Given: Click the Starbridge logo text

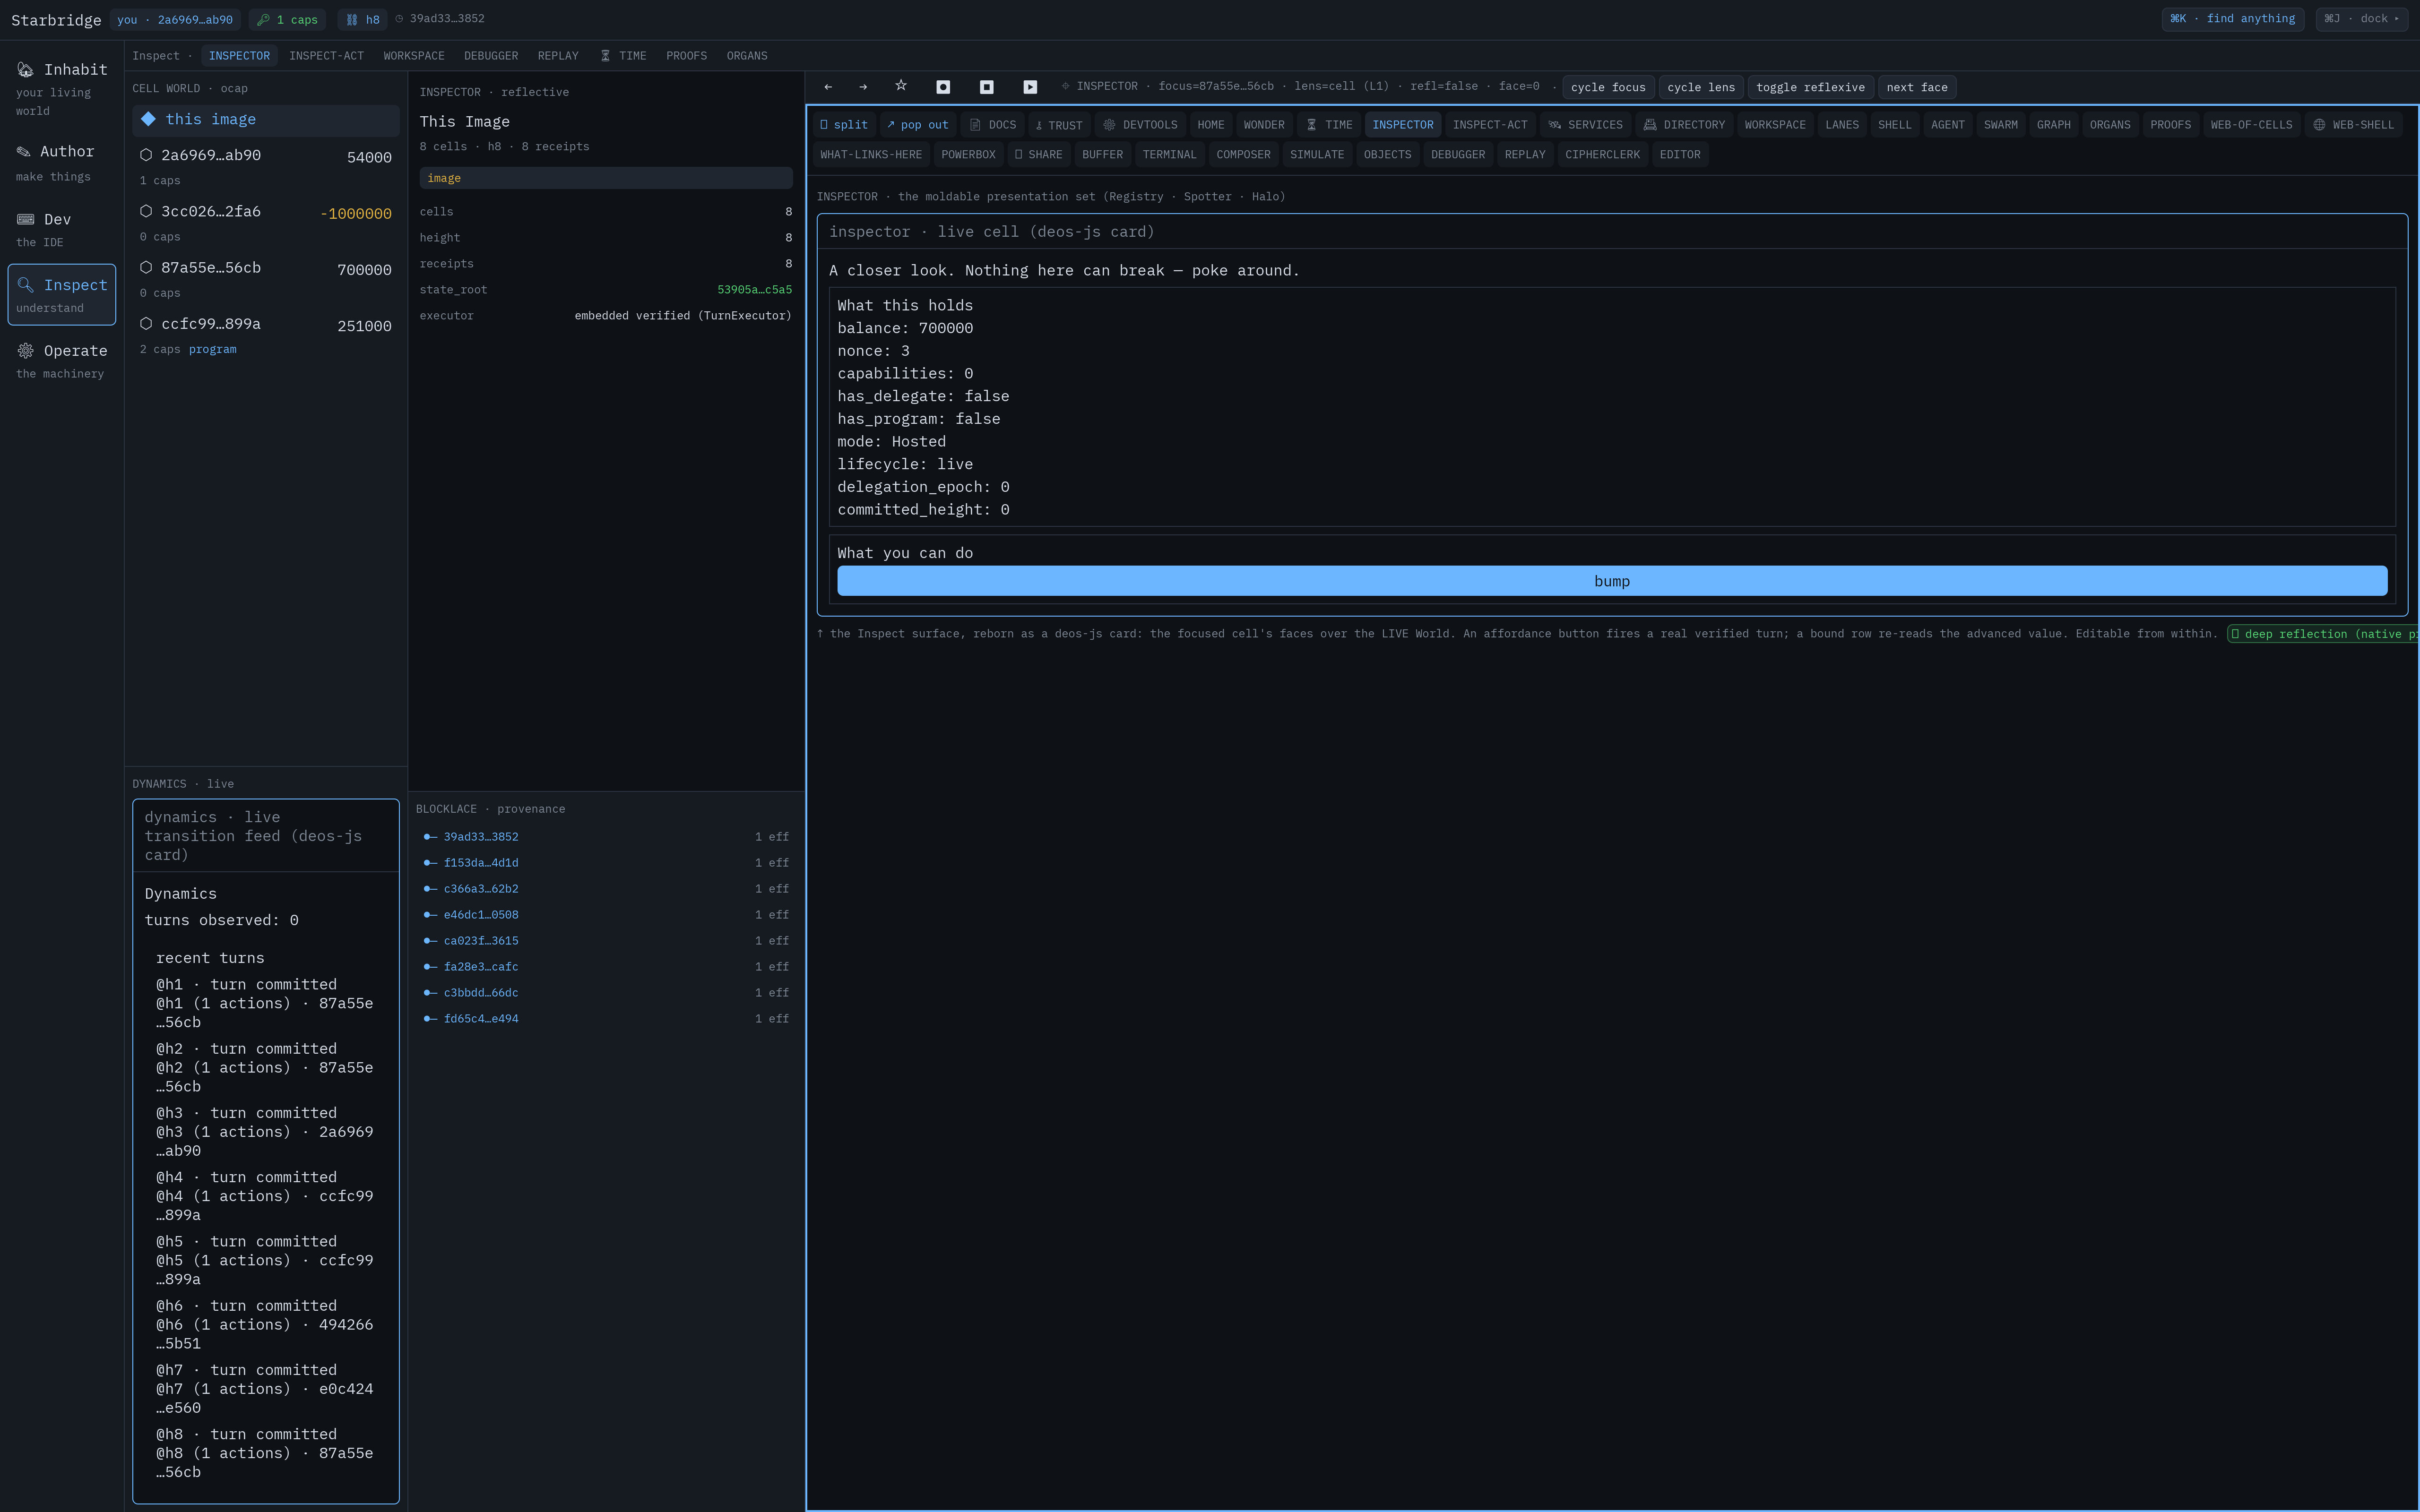Looking at the screenshot, I should 56,20.
